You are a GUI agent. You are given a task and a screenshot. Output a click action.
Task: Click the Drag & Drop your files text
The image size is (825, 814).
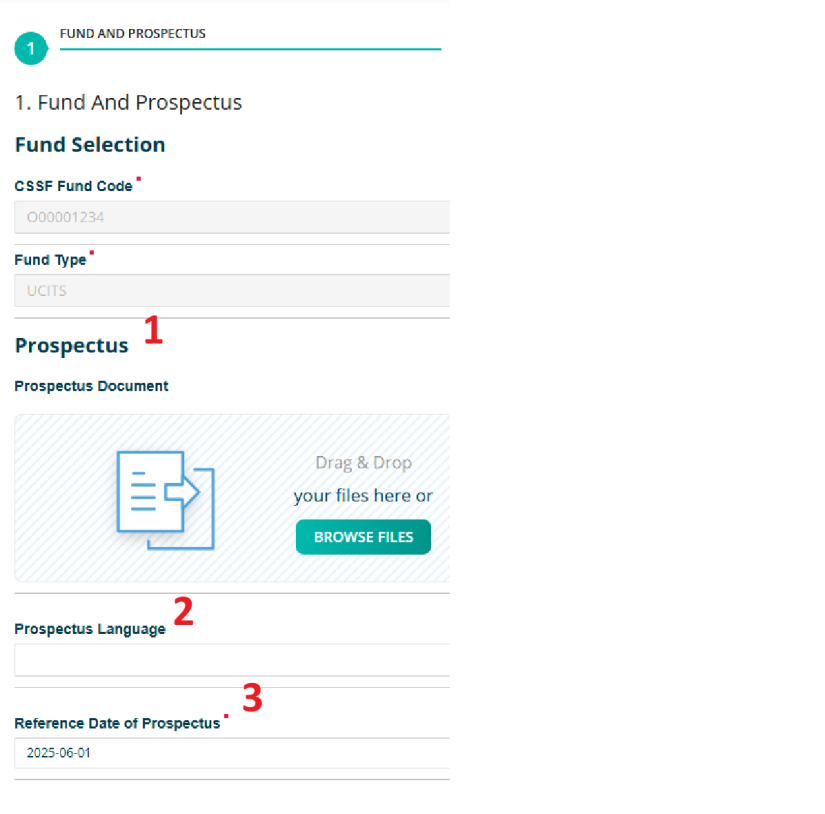click(363, 480)
